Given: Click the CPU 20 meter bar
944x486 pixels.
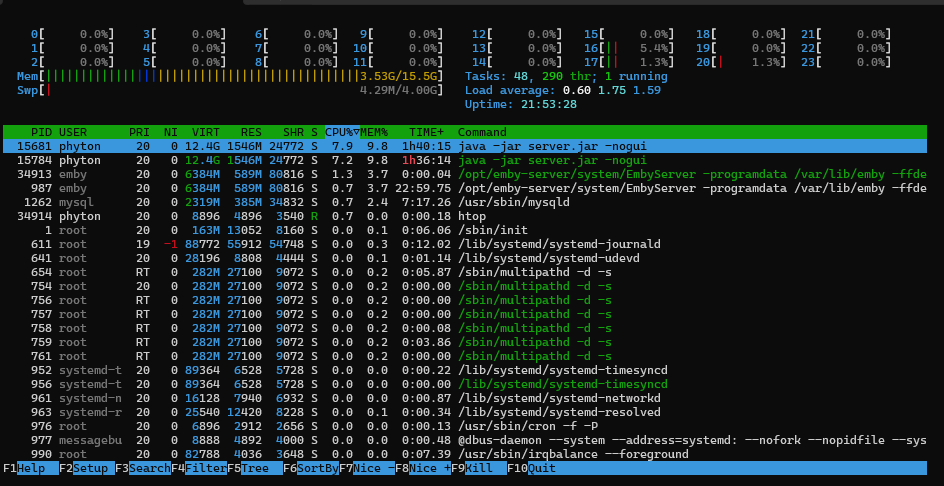Looking at the screenshot, I should pyautogui.click(x=741, y=62).
